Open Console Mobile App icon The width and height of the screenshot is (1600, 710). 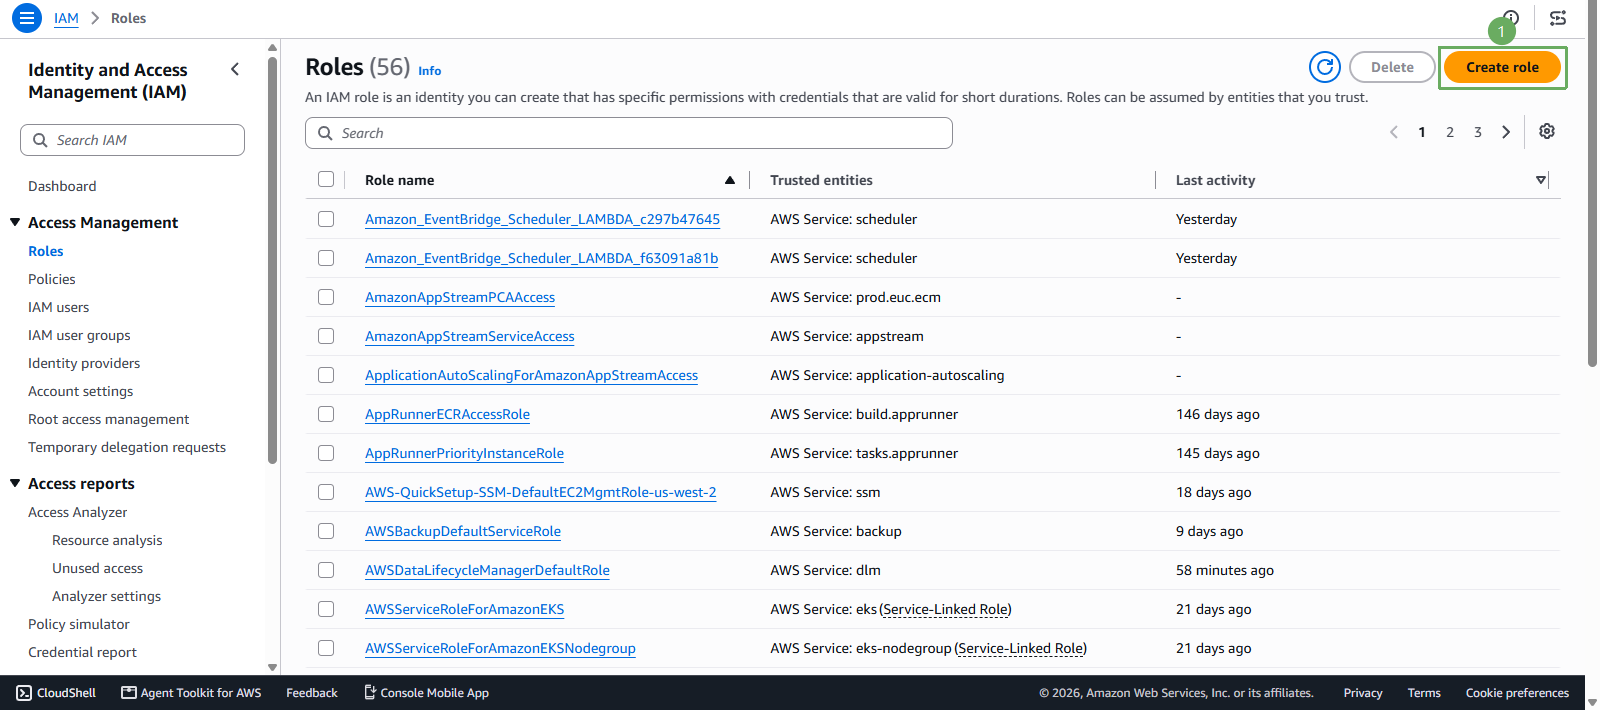tap(370, 692)
